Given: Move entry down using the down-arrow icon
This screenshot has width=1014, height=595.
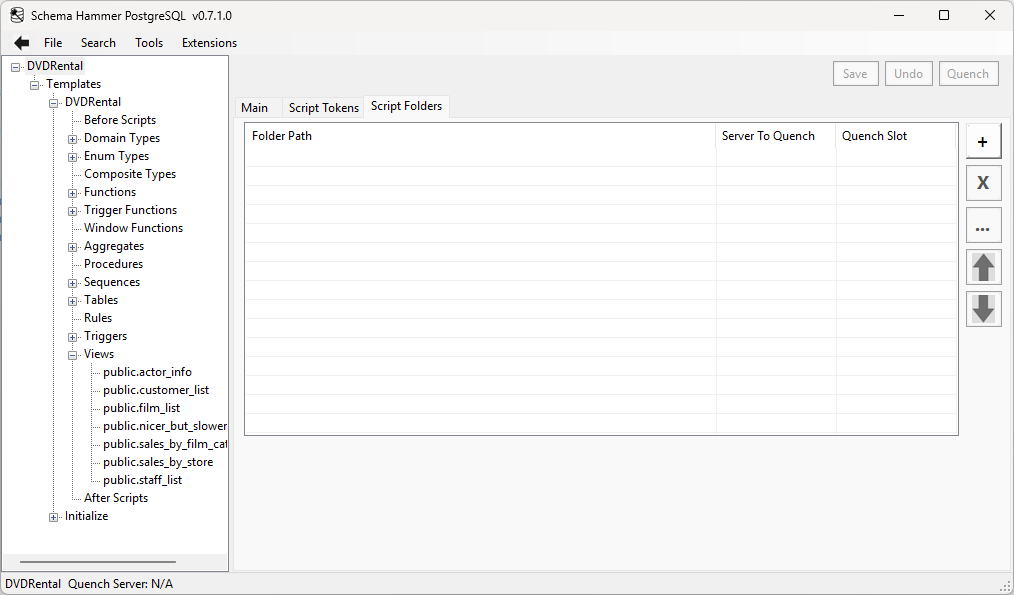Looking at the screenshot, I should [983, 309].
